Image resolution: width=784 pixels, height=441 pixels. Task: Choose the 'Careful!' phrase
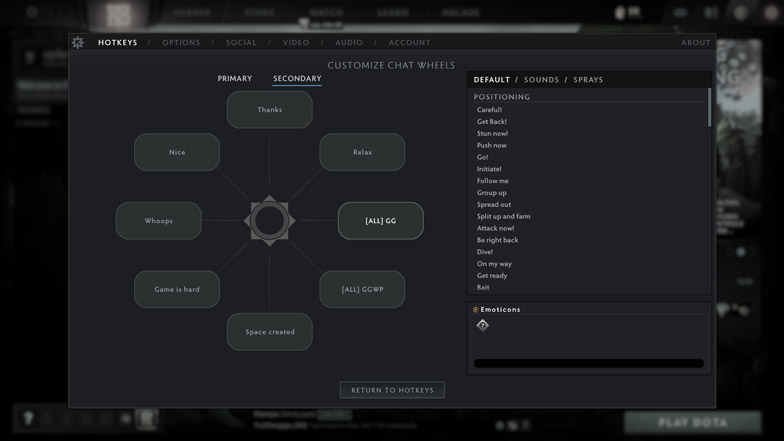(490, 110)
